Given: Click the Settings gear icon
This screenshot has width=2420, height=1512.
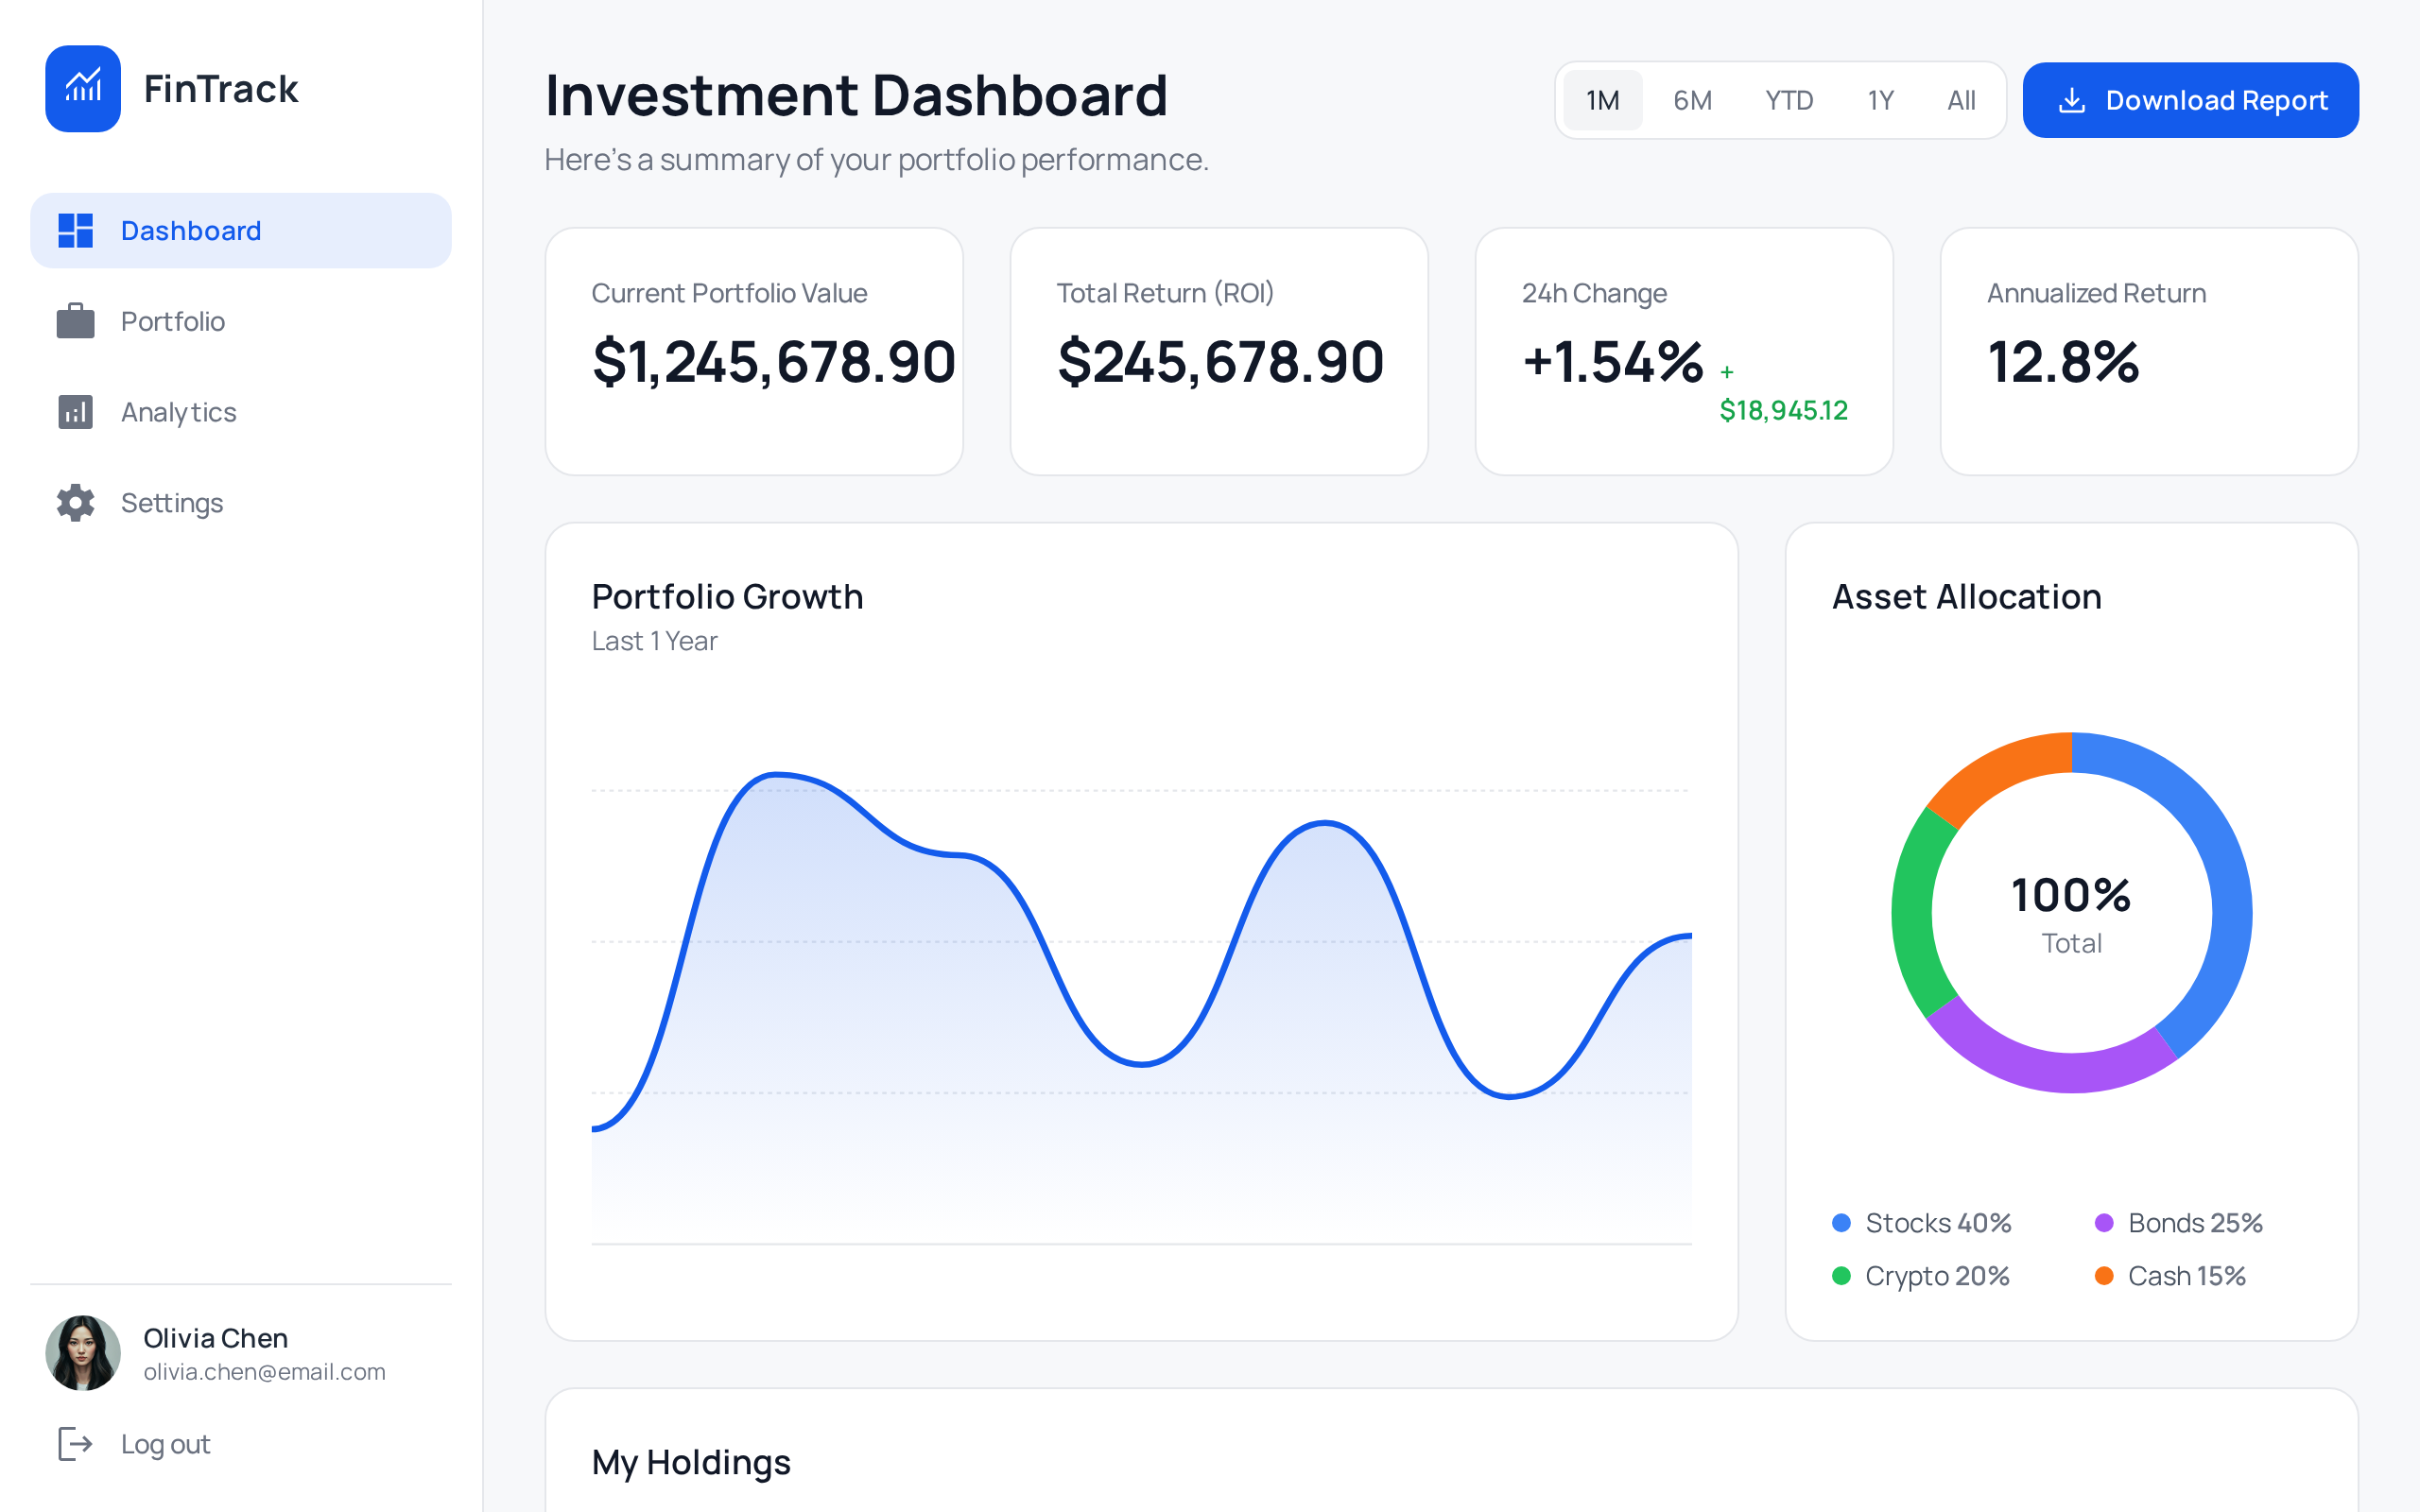Looking at the screenshot, I should pyautogui.click(x=75, y=503).
